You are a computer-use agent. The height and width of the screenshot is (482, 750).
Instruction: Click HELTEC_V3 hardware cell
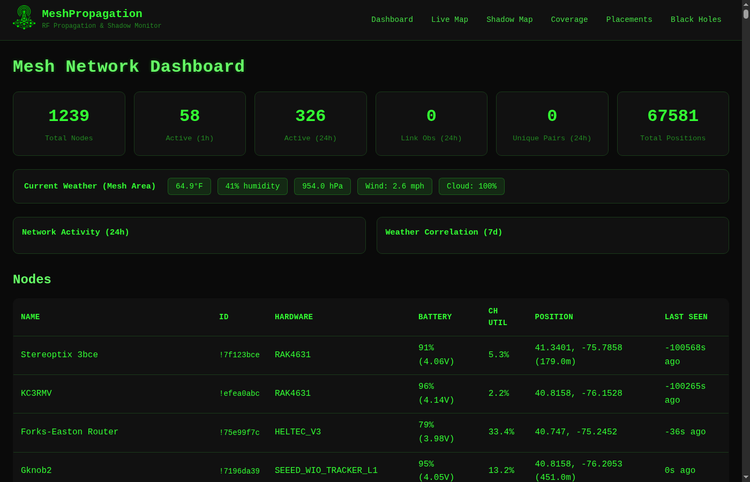(298, 432)
